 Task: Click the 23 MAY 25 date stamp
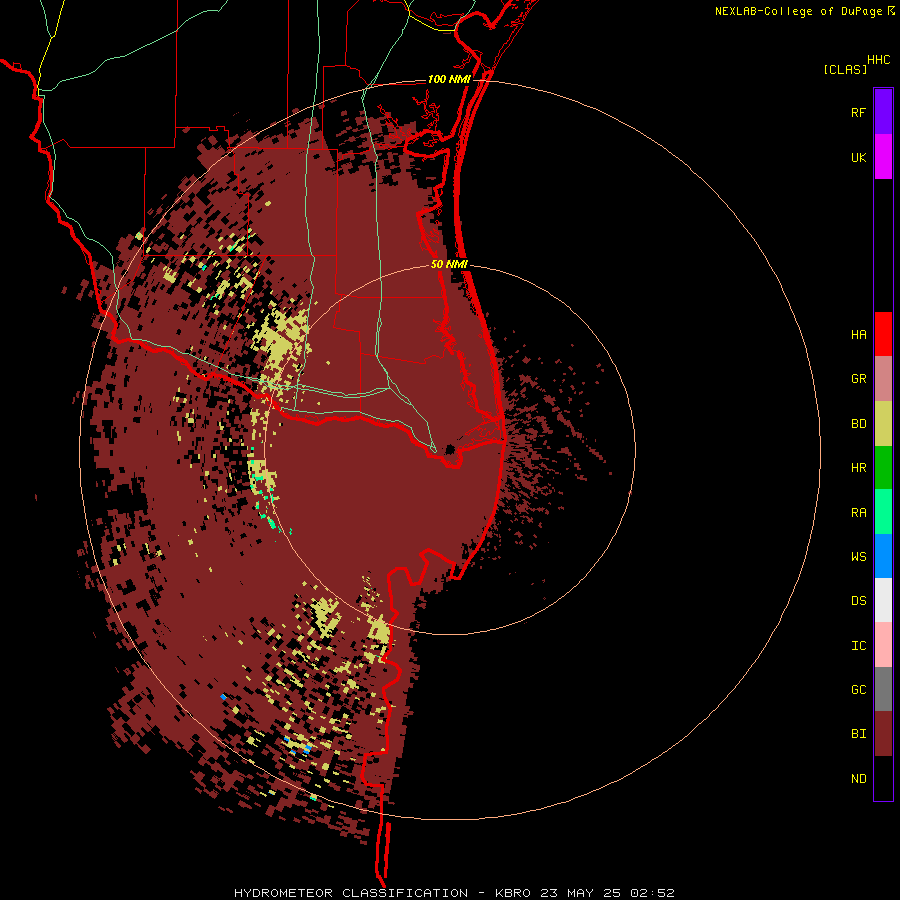tap(580, 893)
